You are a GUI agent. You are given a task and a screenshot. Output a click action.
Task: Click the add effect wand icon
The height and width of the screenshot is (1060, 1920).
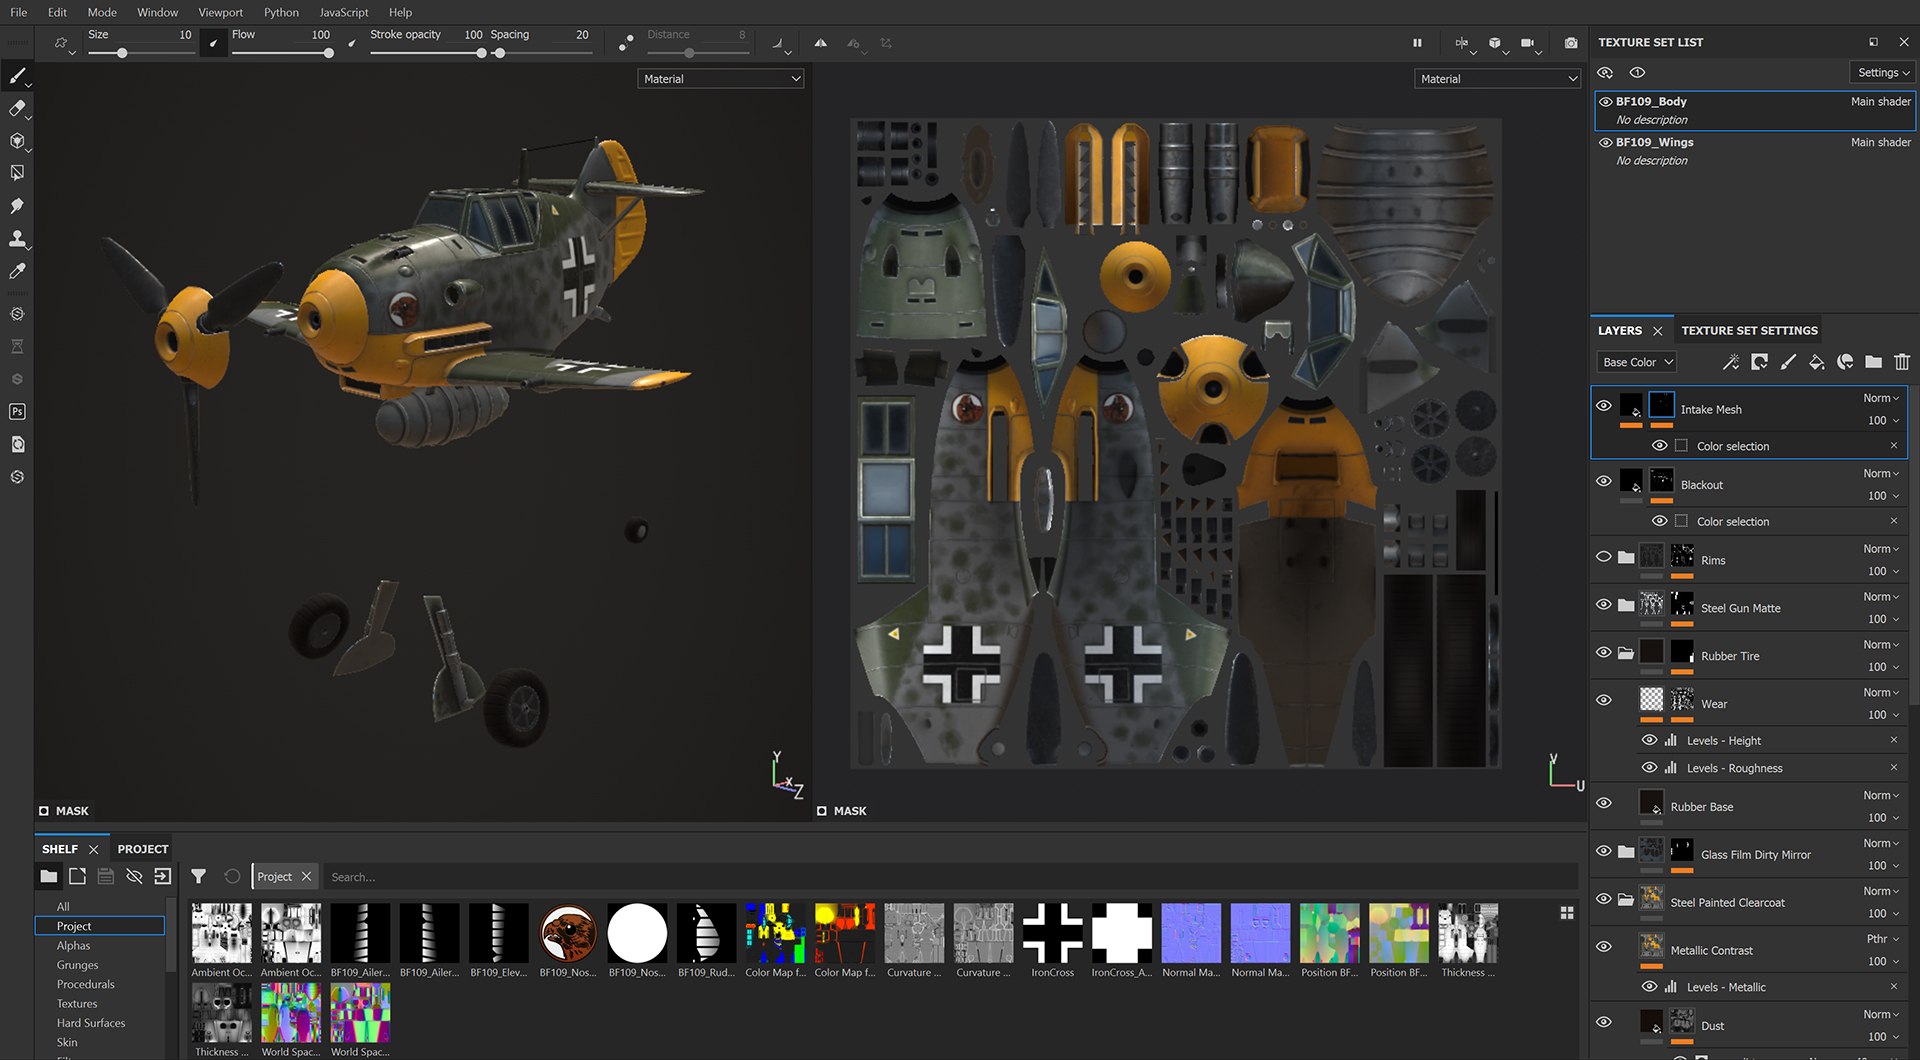click(x=1731, y=362)
